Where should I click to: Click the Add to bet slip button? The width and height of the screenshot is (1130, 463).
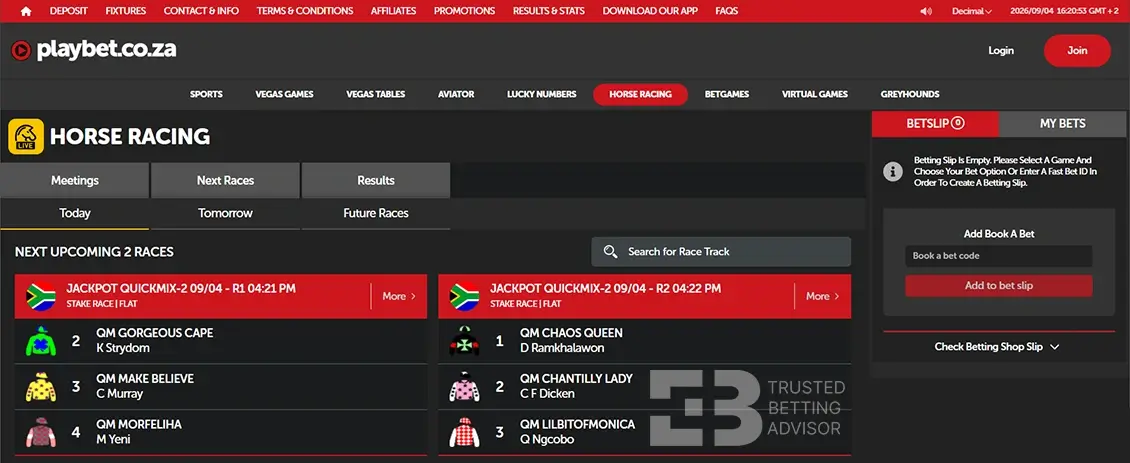999,286
